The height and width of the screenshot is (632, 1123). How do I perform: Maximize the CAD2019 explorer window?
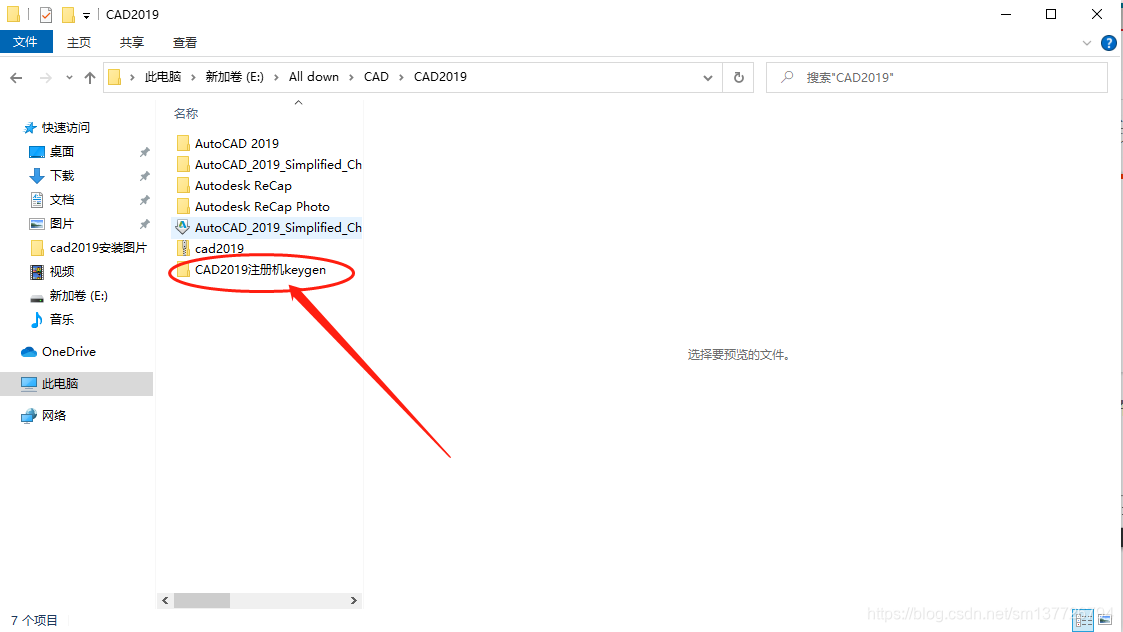point(1051,14)
